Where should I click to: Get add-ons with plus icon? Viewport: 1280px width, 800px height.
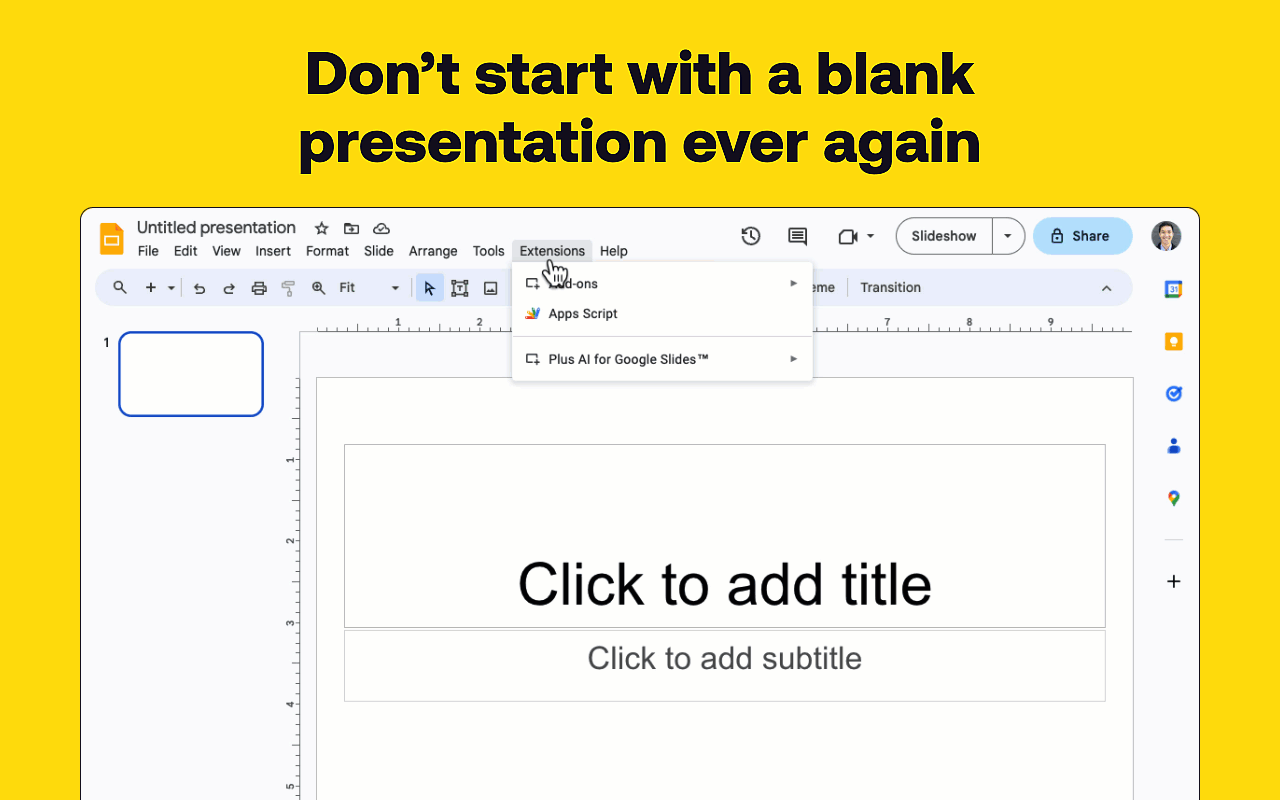click(x=1174, y=581)
